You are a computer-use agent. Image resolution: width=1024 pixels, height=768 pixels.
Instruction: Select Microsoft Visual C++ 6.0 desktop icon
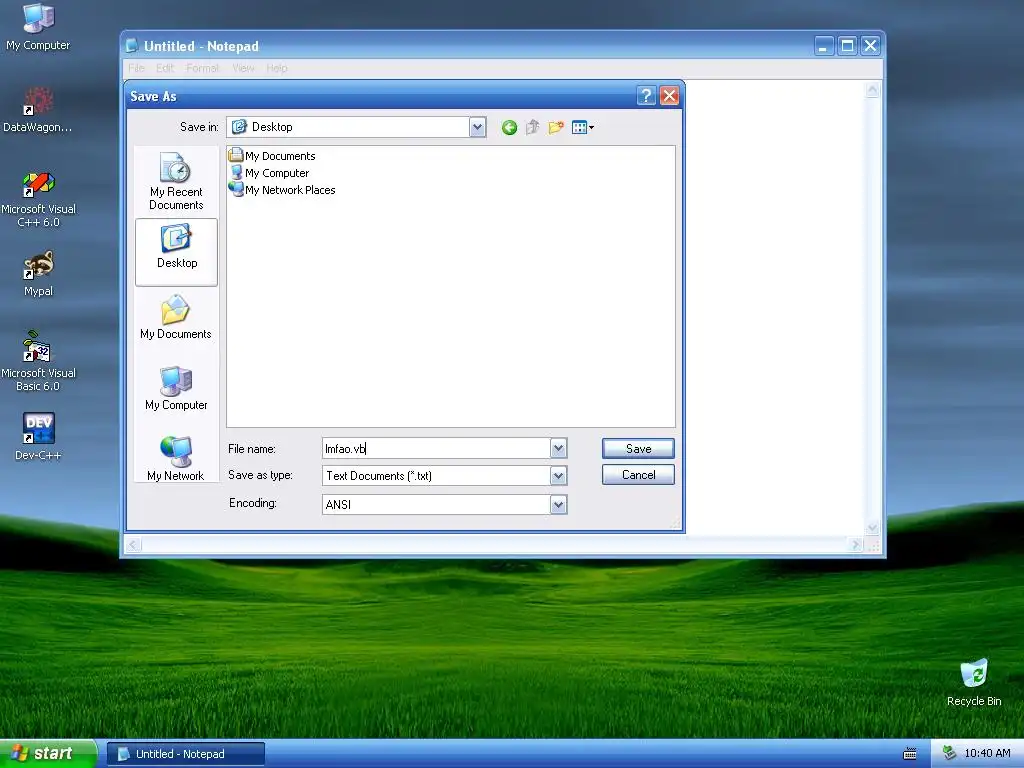tap(38, 199)
